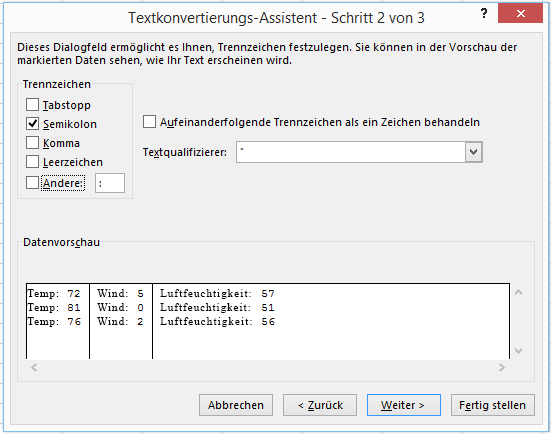Viewport: 551px width, 434px height.
Task: Proceed with the Weiter button
Action: 404,405
